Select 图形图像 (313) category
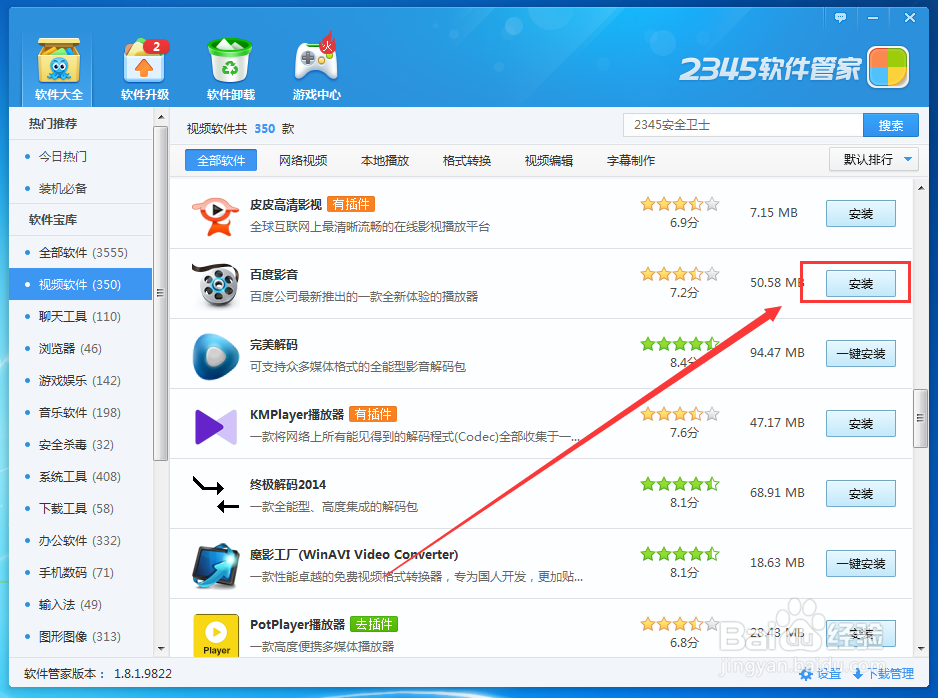This screenshot has height=698, width=938. point(80,636)
